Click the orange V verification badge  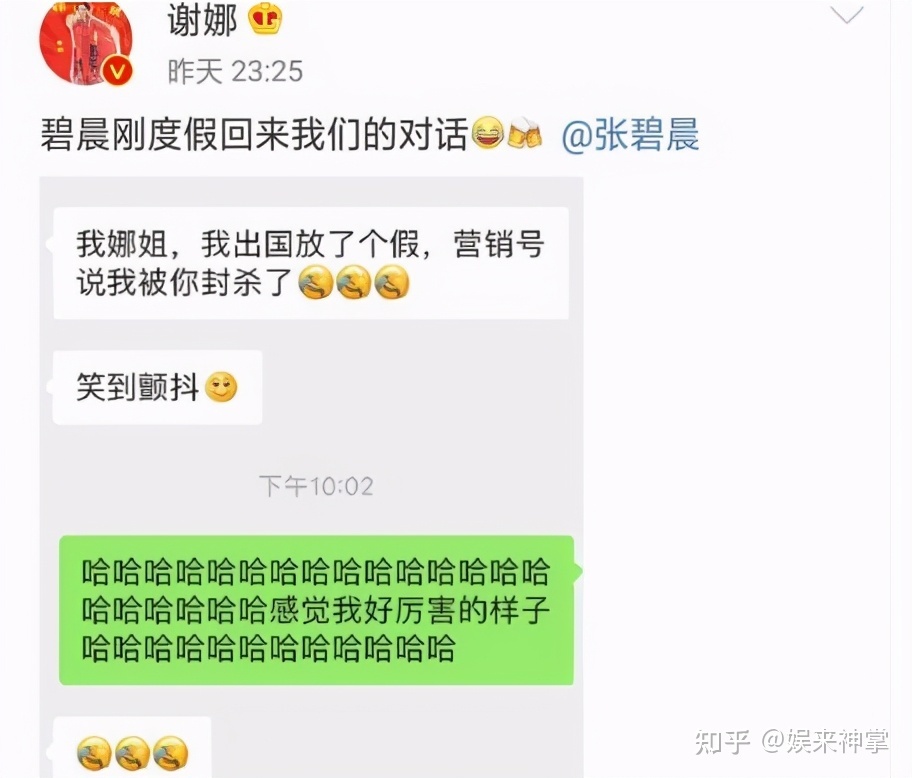pyautogui.click(x=118, y=71)
